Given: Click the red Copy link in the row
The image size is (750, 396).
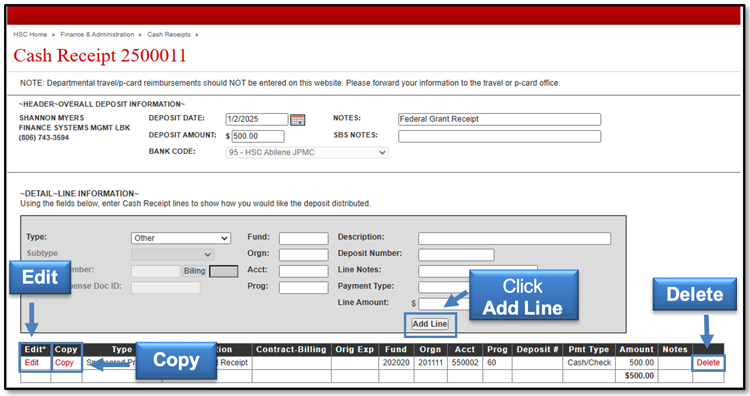Looking at the screenshot, I should point(64,363).
